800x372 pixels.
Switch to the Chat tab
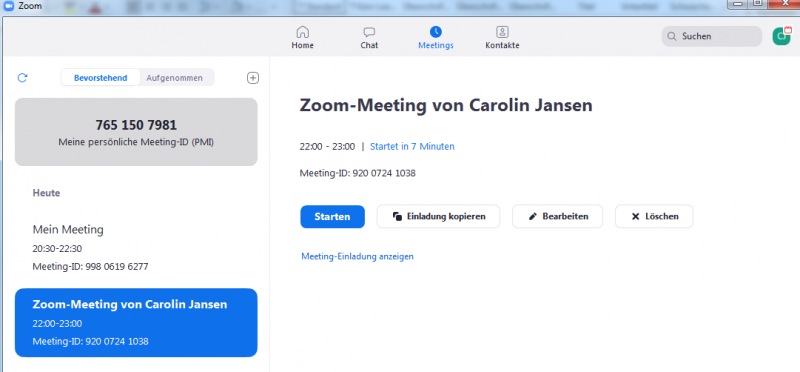(369, 38)
